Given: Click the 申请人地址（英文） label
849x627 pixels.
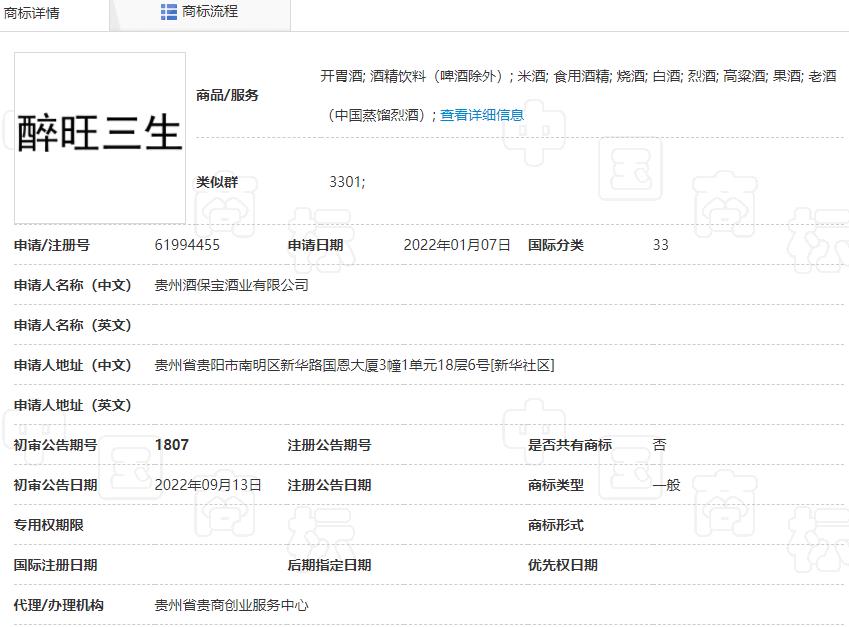Looking at the screenshot, I should pos(73,406).
